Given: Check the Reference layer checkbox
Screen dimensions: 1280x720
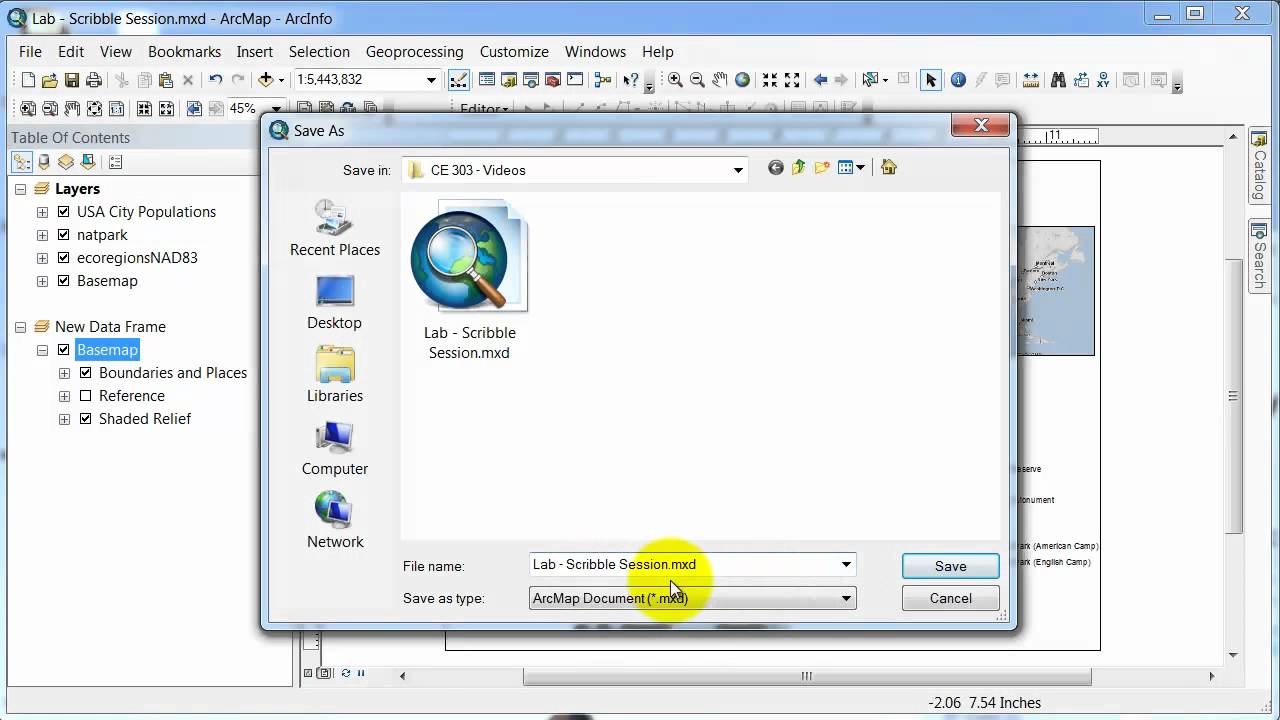Looking at the screenshot, I should (x=86, y=396).
